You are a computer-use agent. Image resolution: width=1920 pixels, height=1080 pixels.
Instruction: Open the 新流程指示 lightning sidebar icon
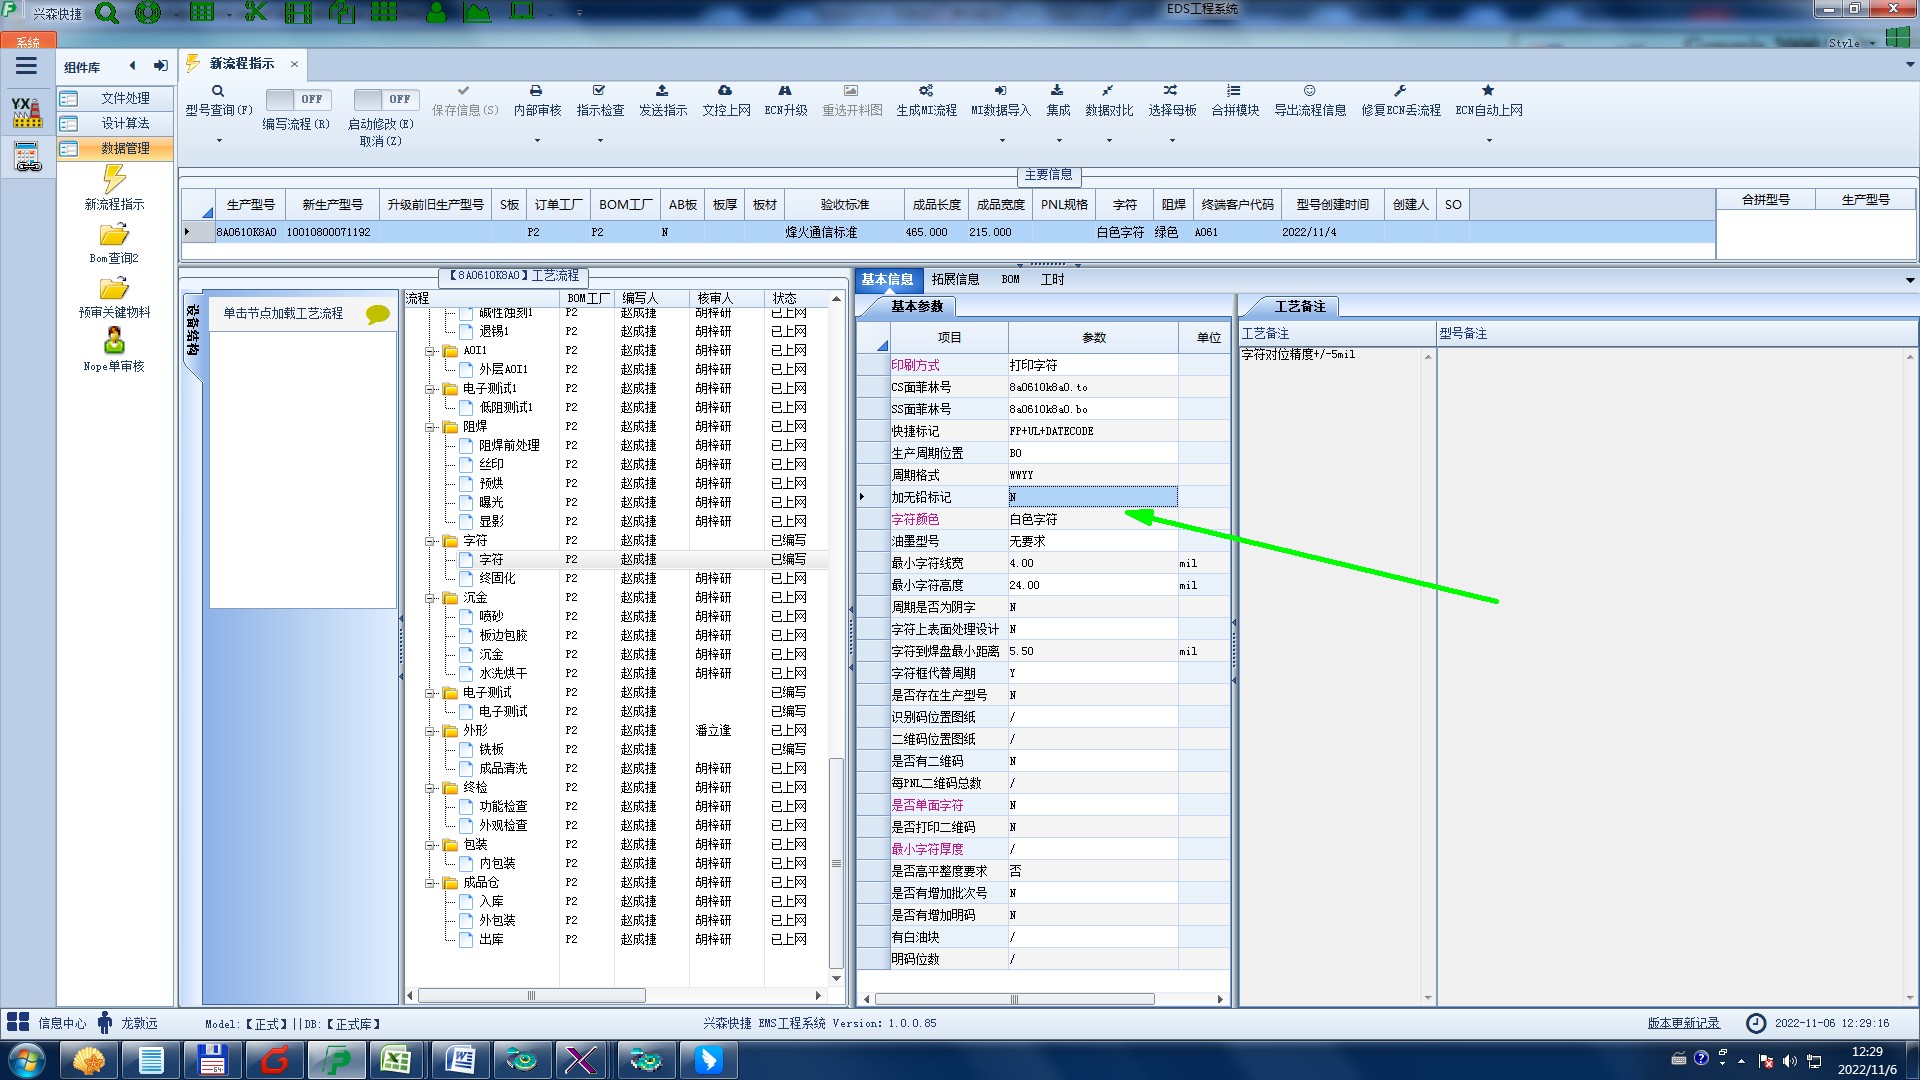click(114, 179)
